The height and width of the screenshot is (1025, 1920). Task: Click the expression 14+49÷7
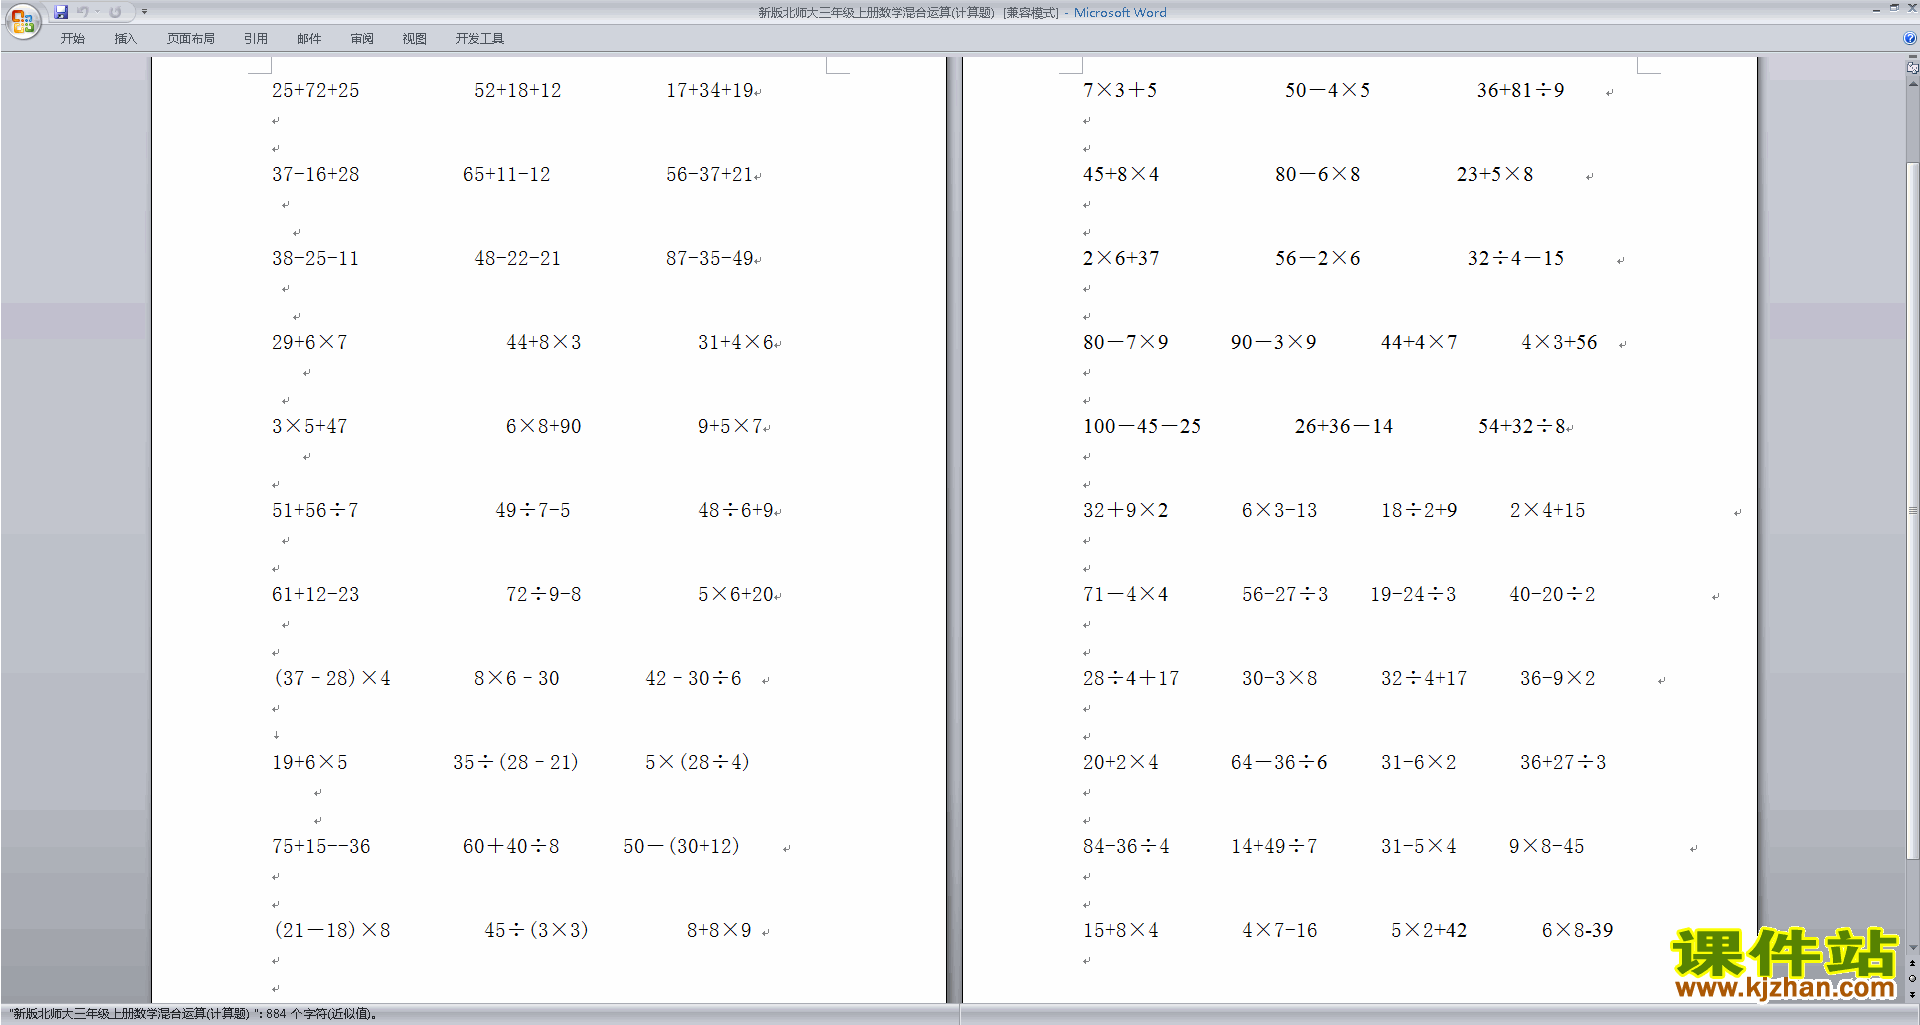click(x=1274, y=846)
